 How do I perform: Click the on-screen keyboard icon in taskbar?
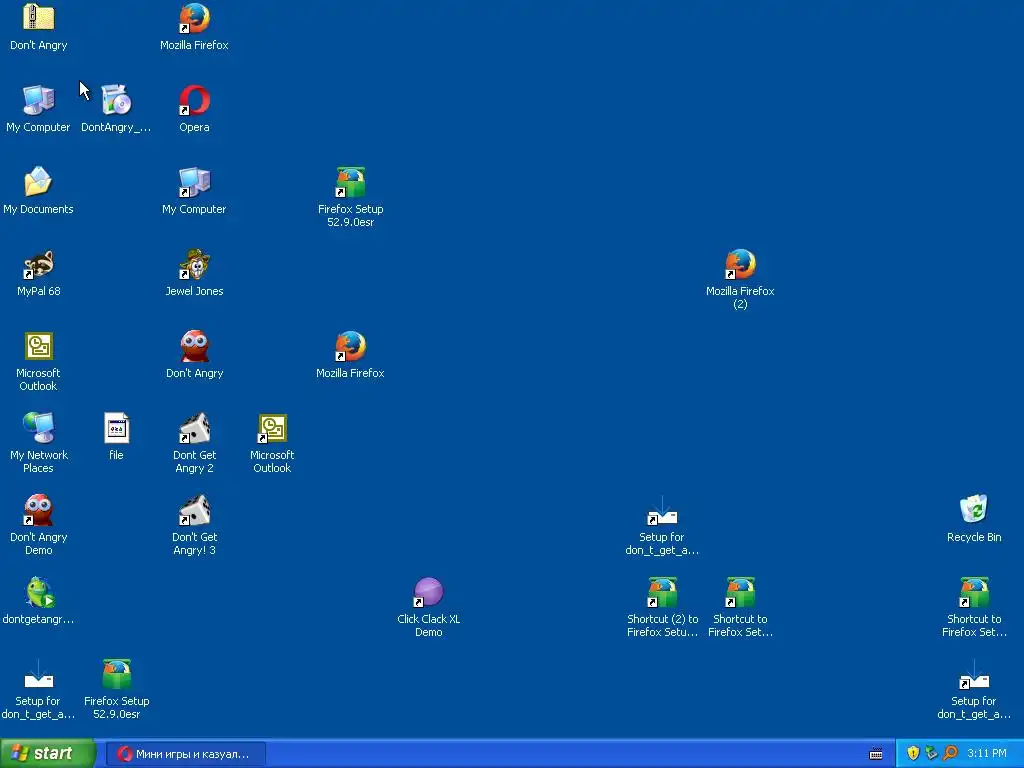coord(876,754)
